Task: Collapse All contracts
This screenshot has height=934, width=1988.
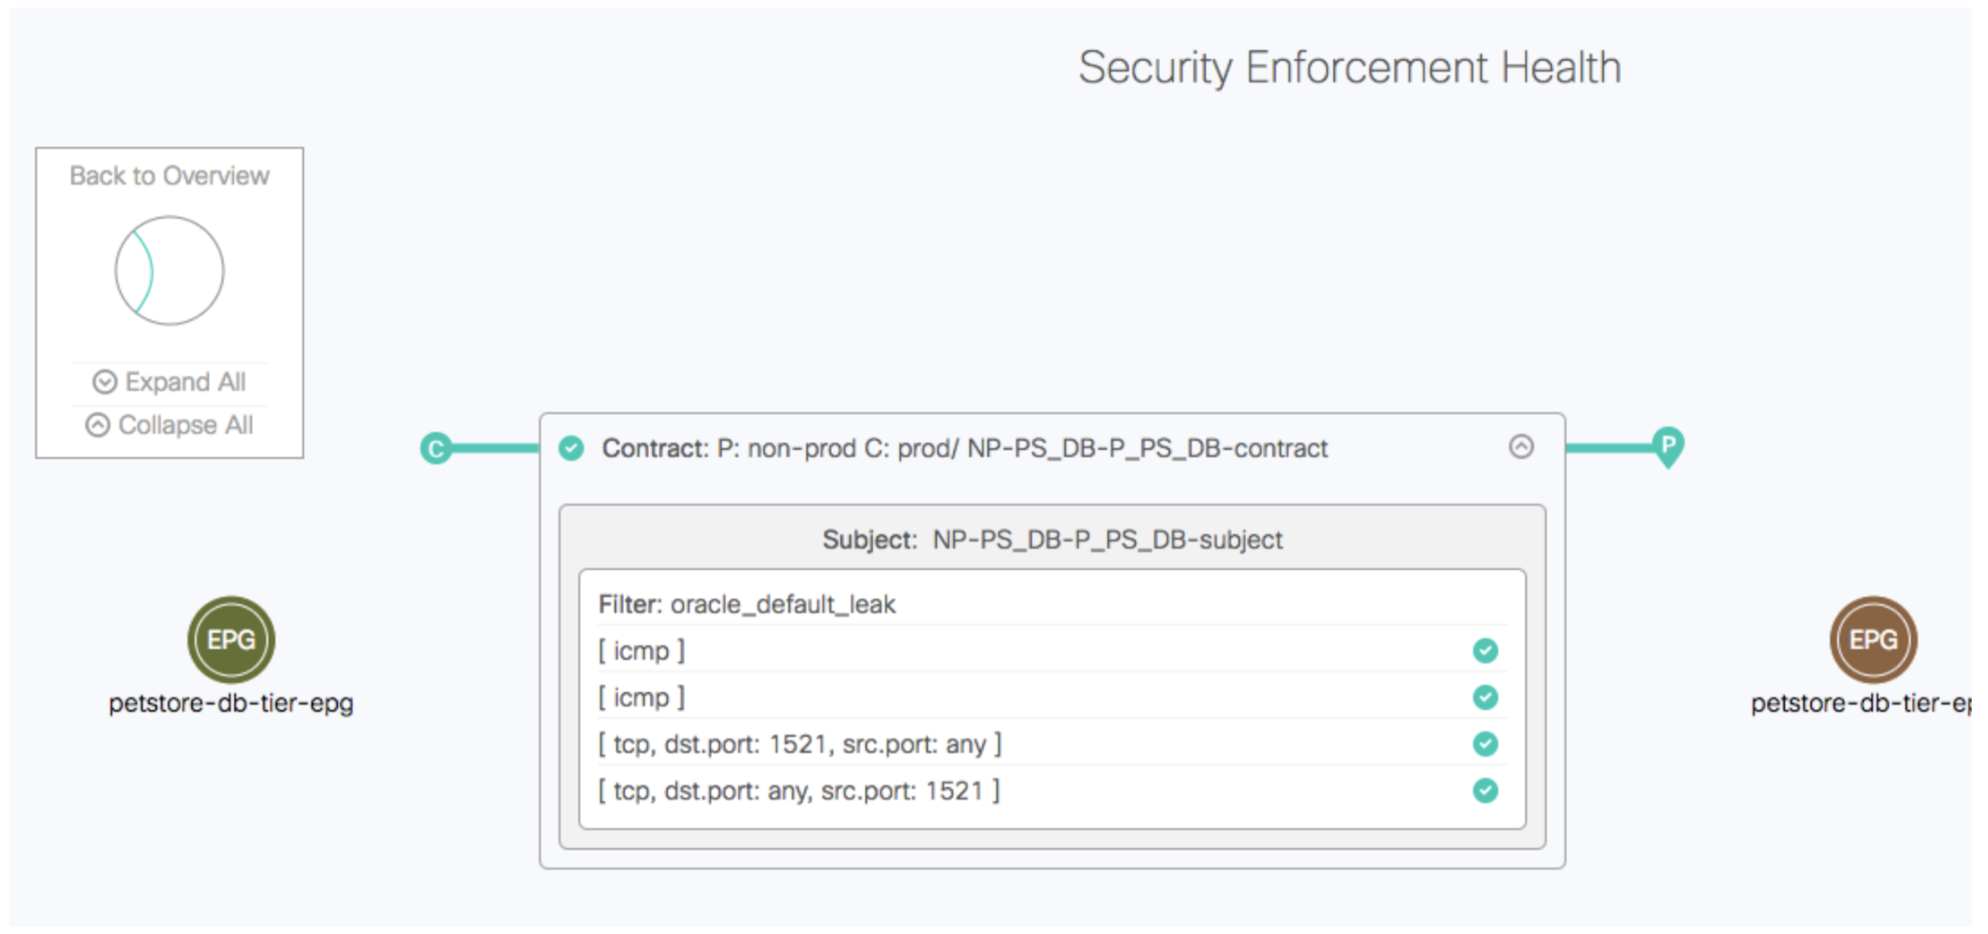Action: tap(170, 425)
